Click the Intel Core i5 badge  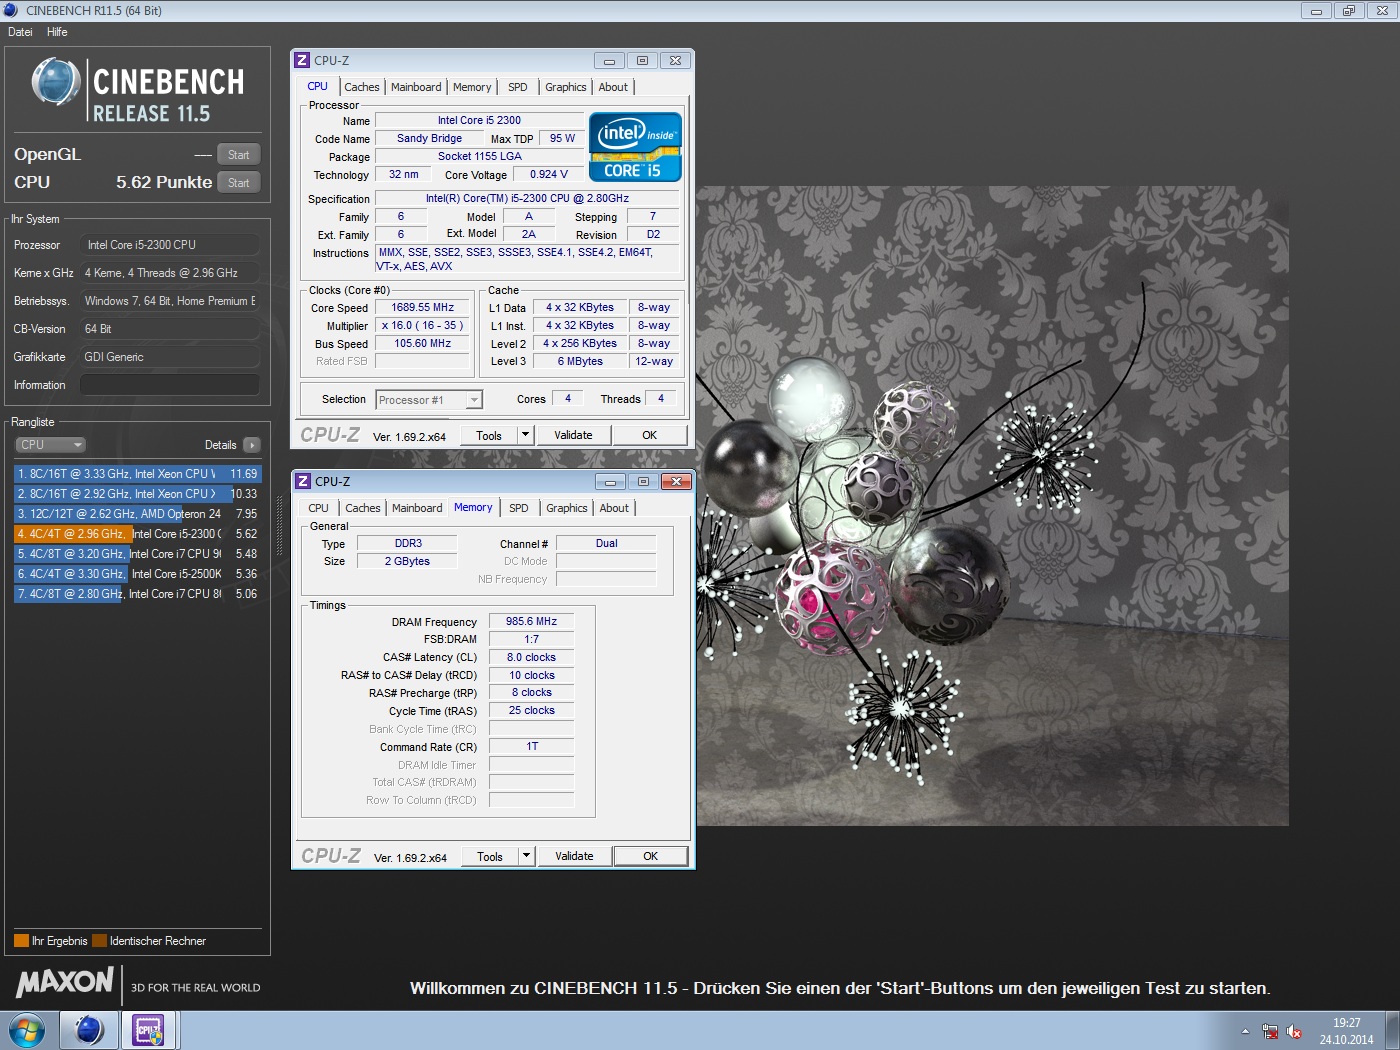635,147
